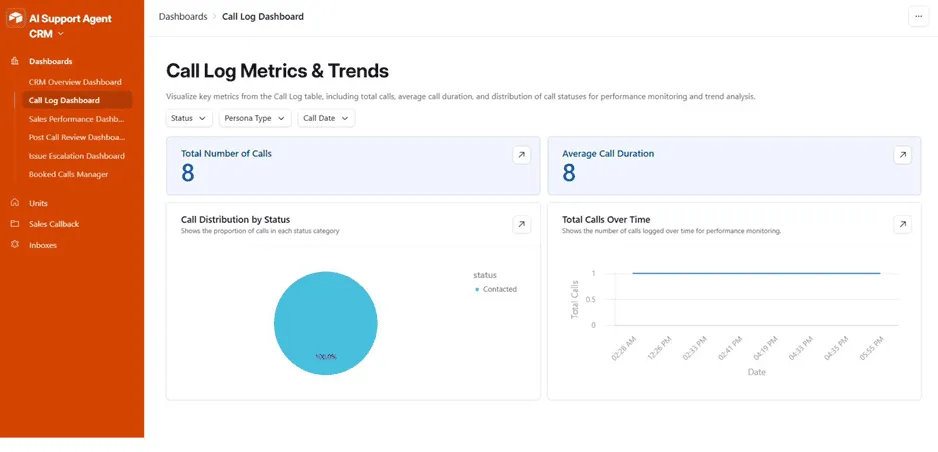Click the 12:26 PM axis label
This screenshot has width=938, height=452.
[659, 347]
